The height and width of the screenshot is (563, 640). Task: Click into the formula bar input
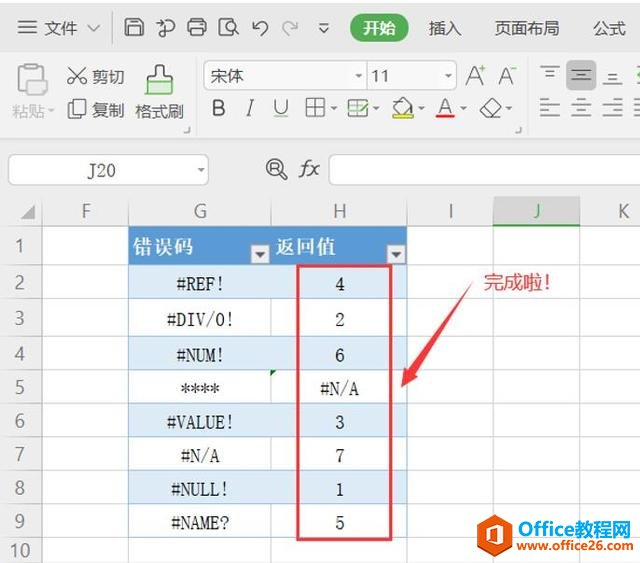484,169
